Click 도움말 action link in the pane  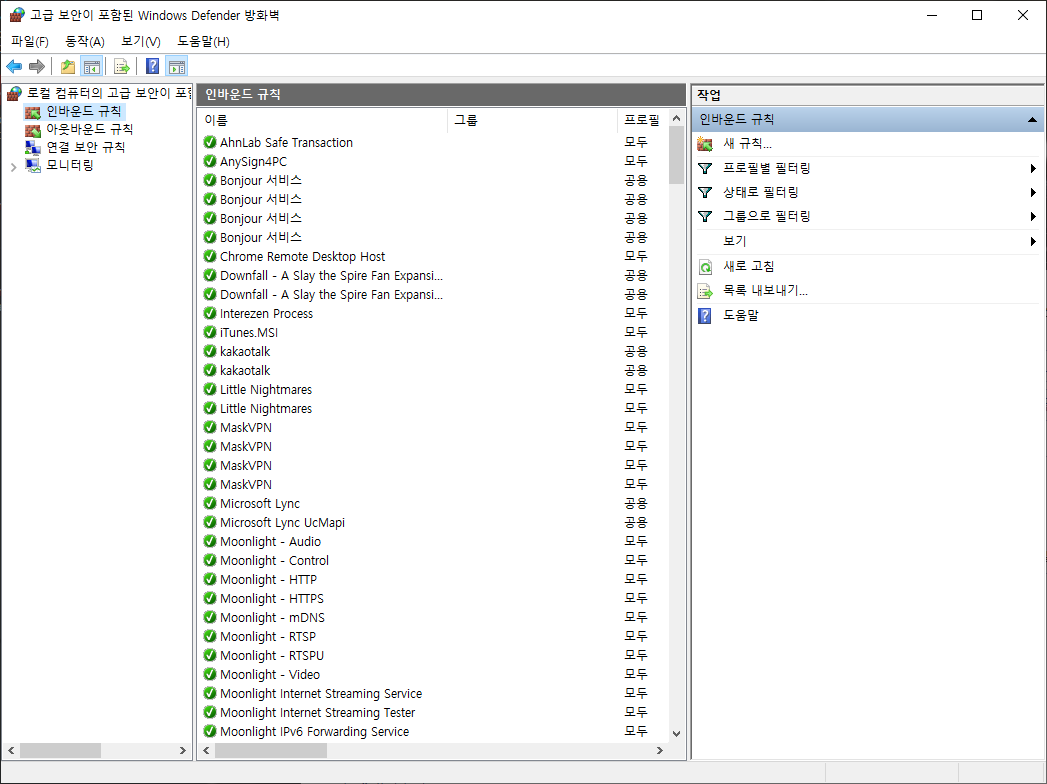click(741, 315)
